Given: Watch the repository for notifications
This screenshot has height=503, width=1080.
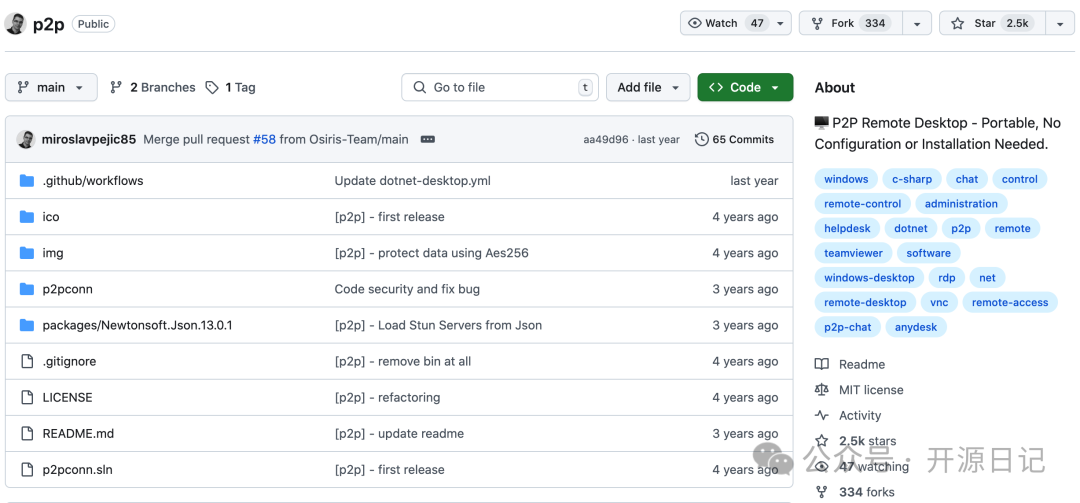Looking at the screenshot, I should 725,24.
